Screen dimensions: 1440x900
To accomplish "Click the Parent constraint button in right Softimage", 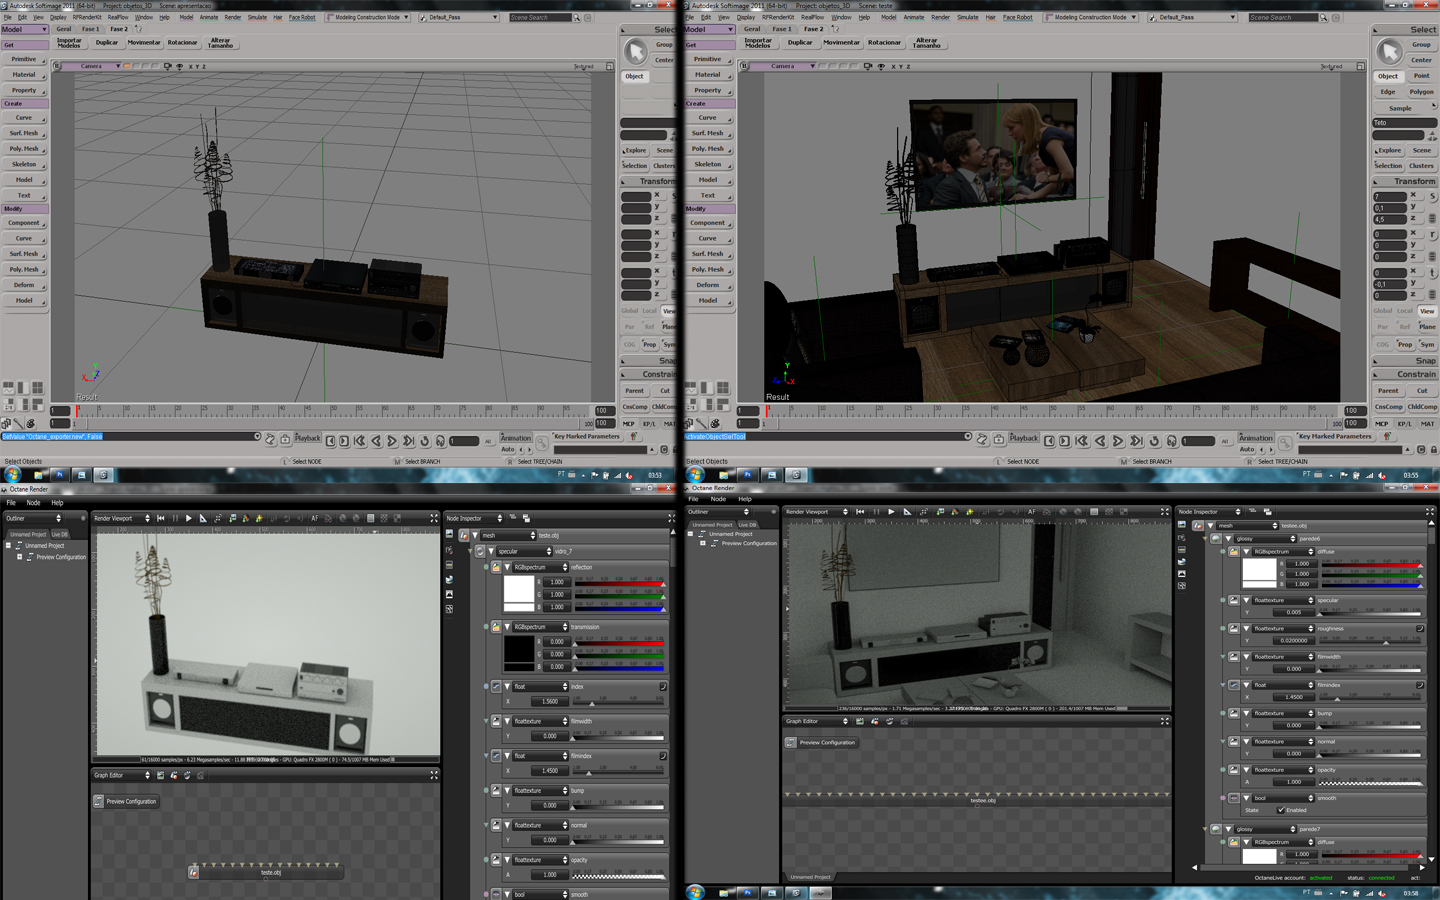I will click(1388, 391).
